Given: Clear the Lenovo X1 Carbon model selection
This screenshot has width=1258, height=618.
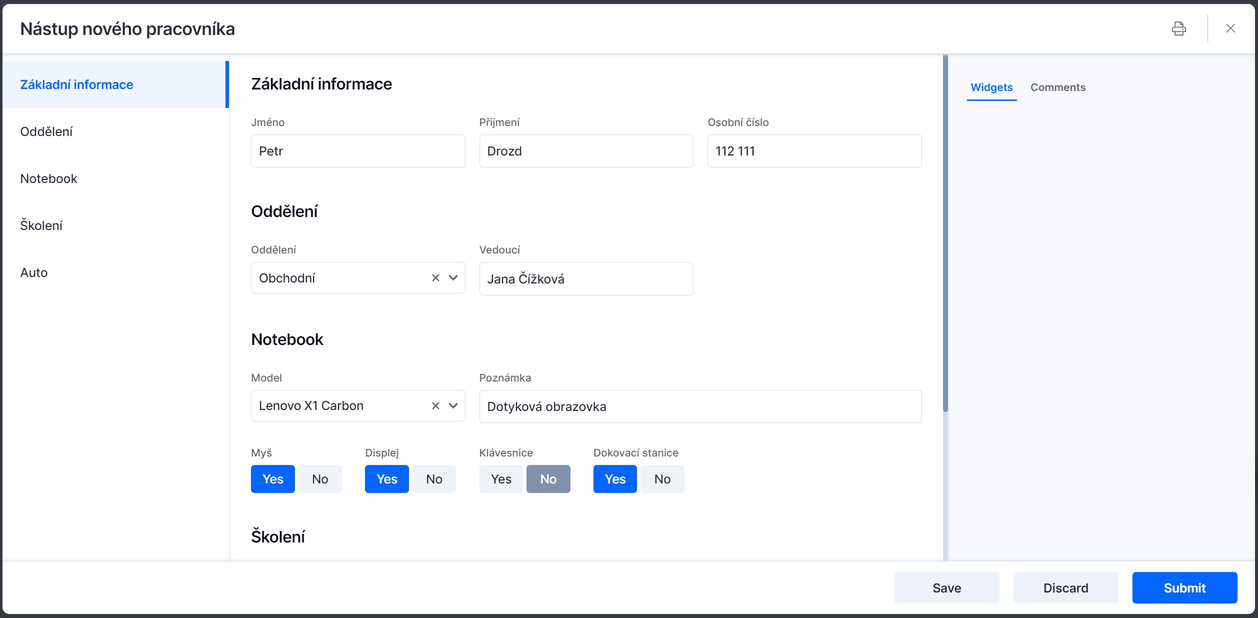Looking at the screenshot, I should tap(435, 406).
